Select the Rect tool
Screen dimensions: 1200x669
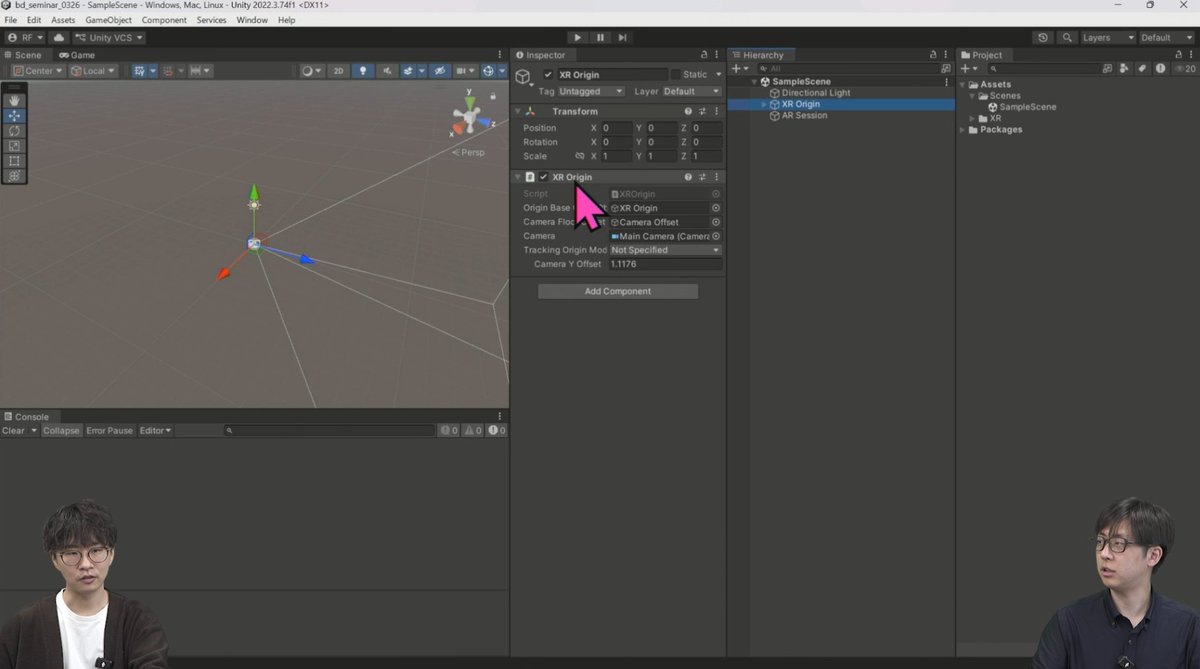click(x=14, y=161)
